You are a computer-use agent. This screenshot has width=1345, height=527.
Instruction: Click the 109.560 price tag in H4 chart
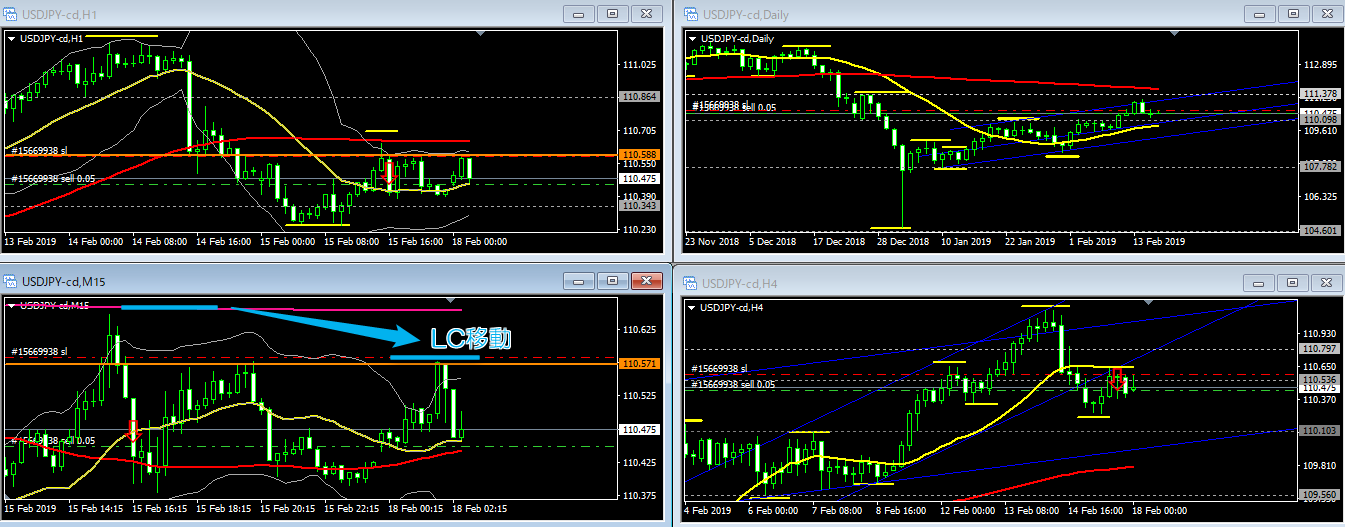coord(1318,495)
